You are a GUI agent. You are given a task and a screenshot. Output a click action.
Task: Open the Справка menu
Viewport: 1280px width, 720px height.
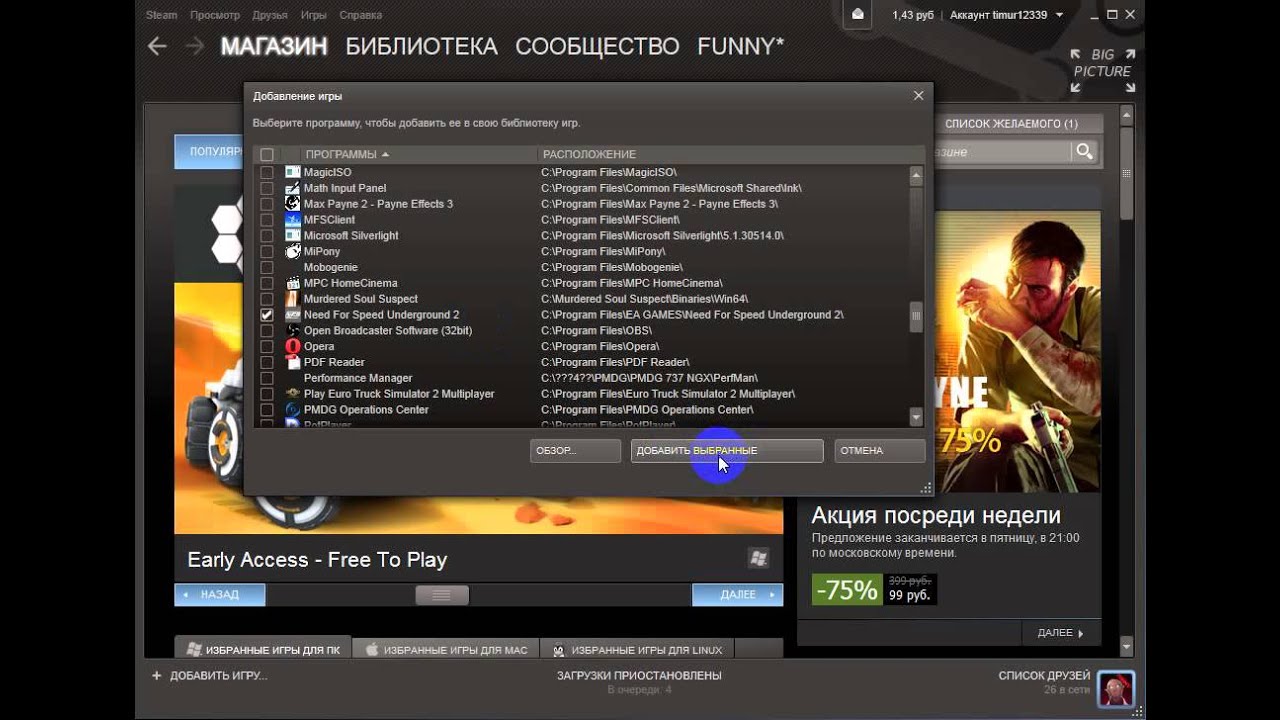[360, 15]
